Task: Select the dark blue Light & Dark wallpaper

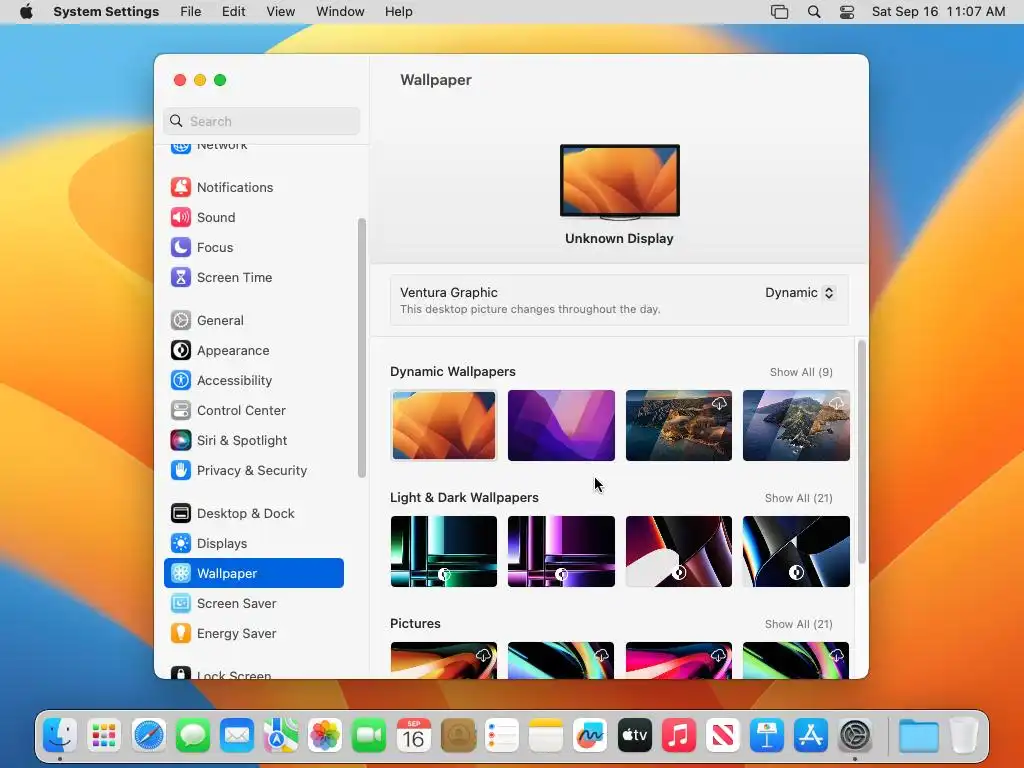Action: [796, 552]
